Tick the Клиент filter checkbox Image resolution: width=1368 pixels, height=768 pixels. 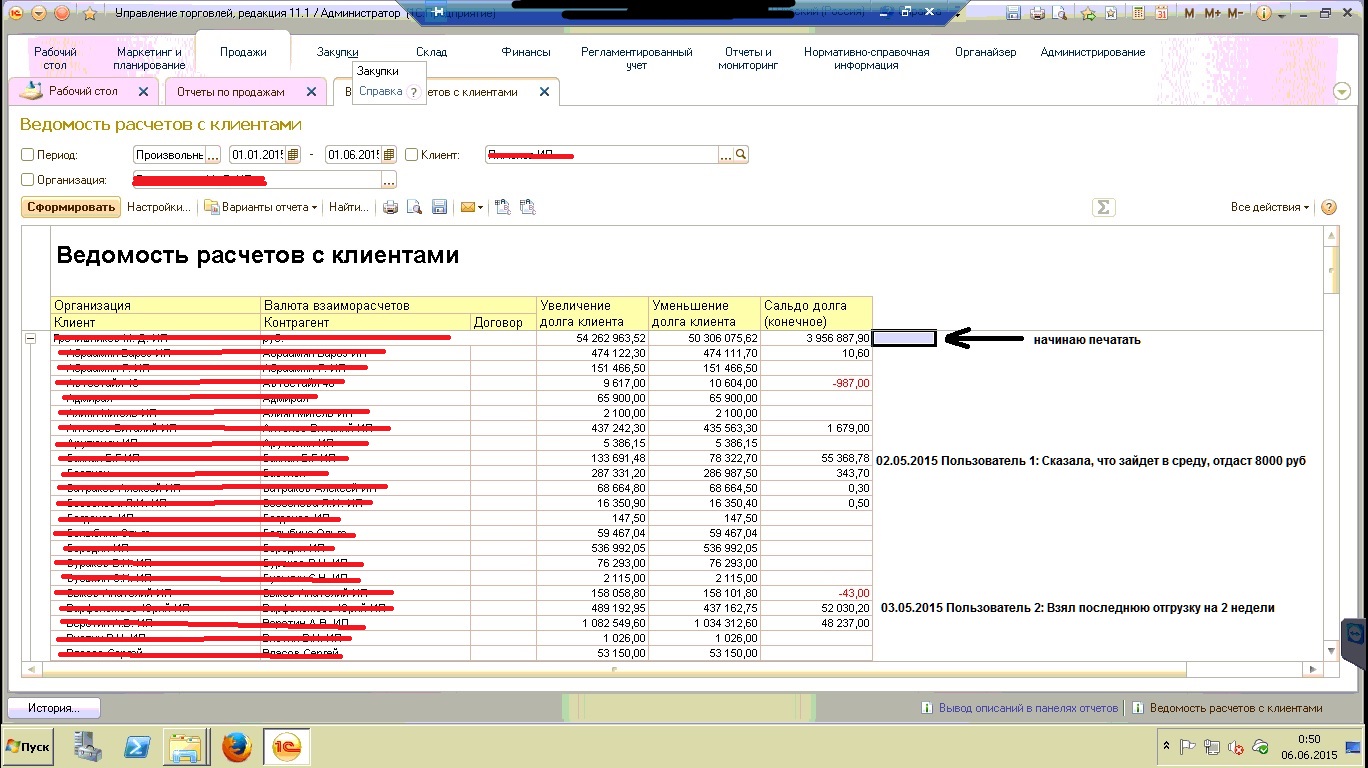click(412, 155)
